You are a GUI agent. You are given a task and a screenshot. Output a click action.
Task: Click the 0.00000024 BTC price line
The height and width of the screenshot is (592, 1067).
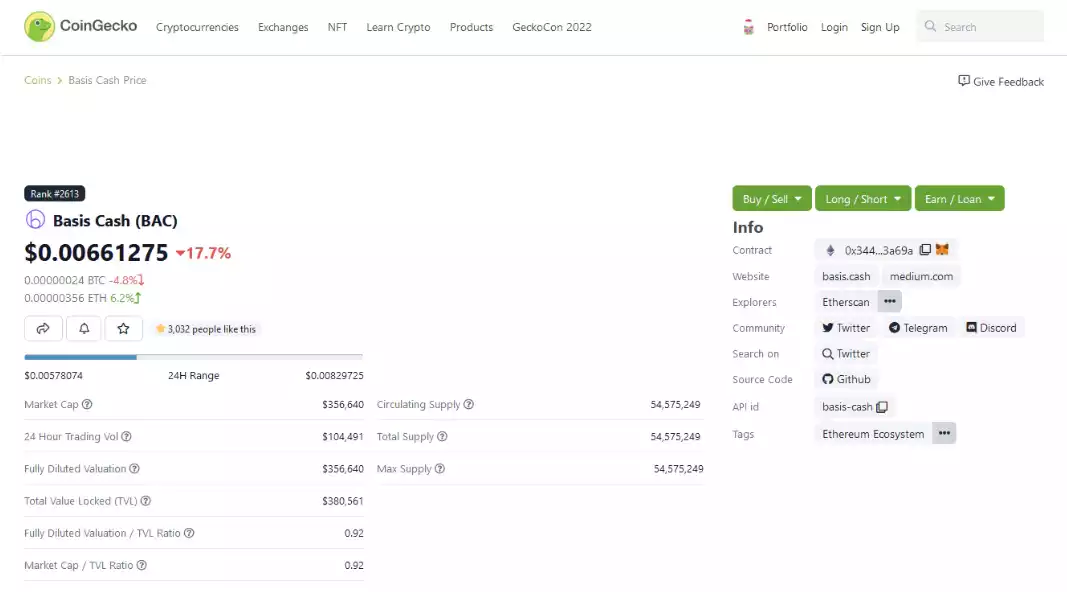[x=84, y=280]
